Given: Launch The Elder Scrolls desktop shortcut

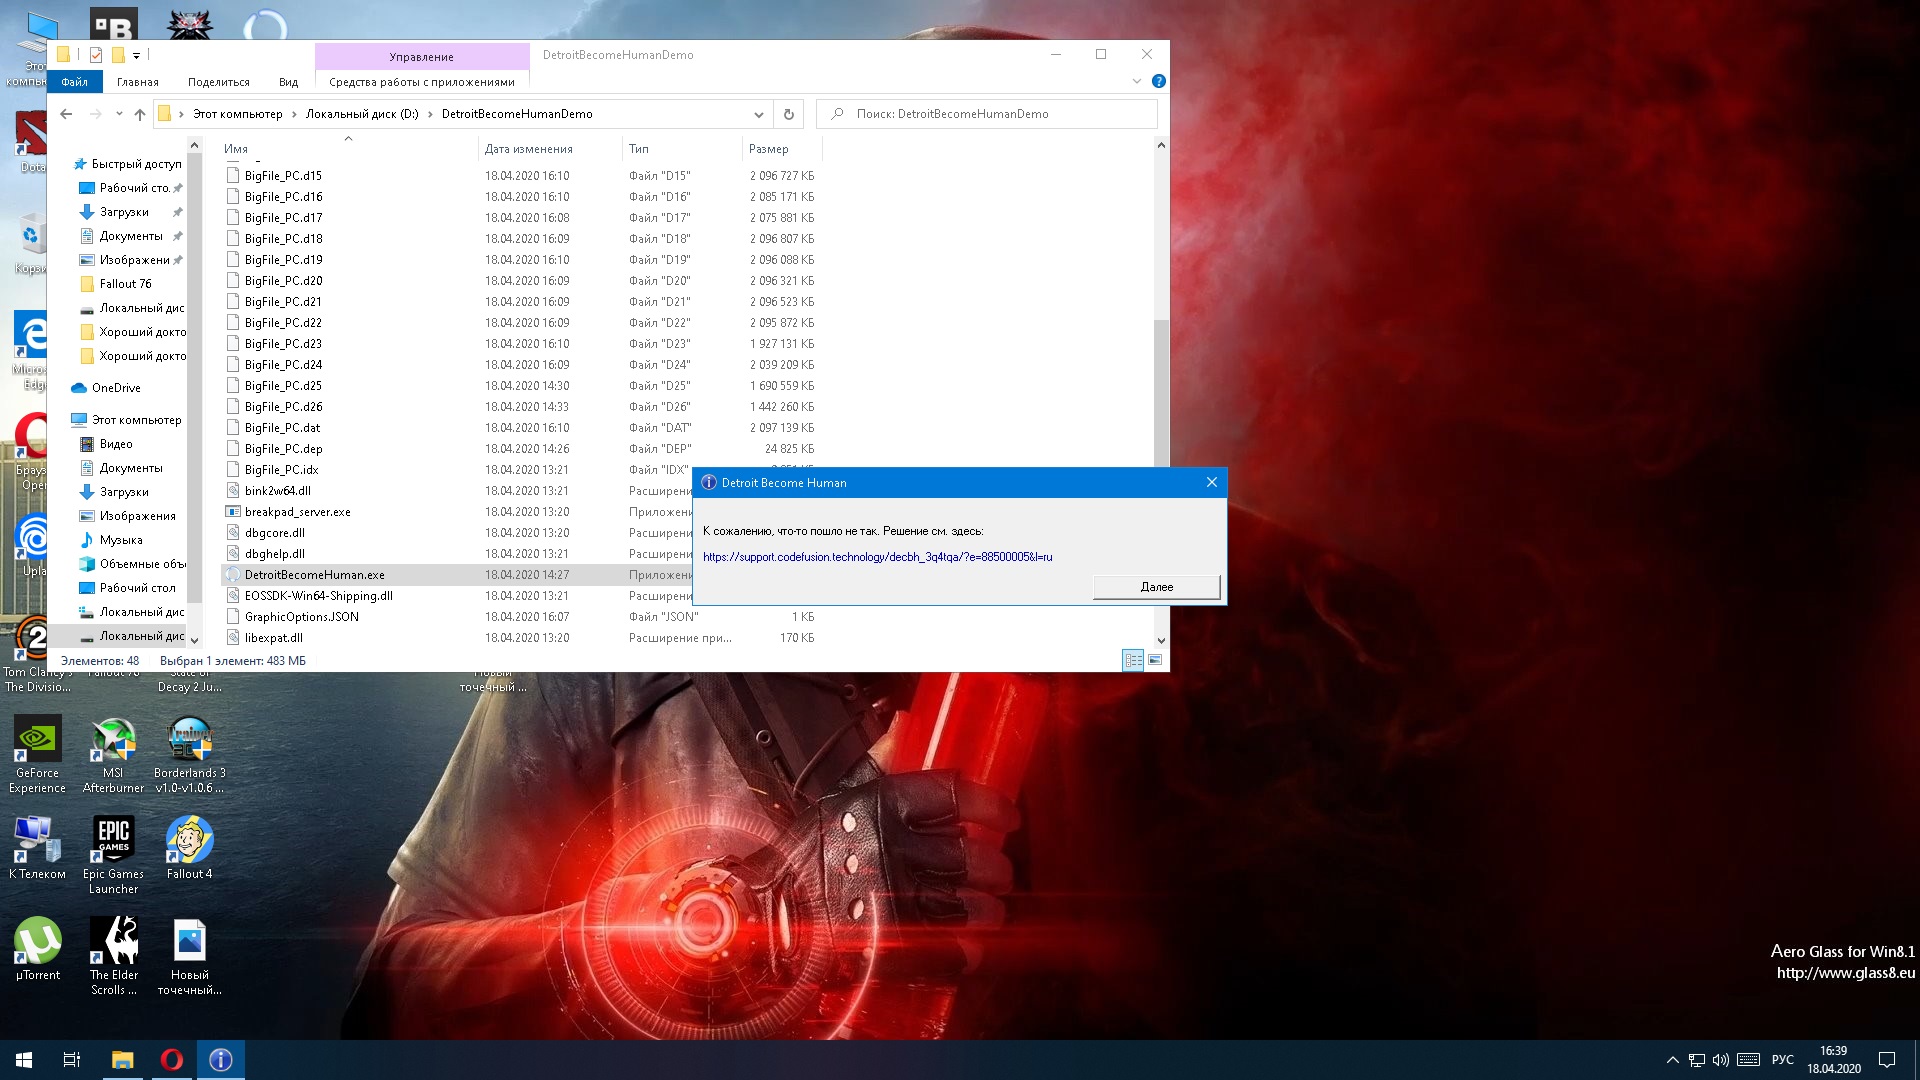Looking at the screenshot, I should tap(113, 956).
